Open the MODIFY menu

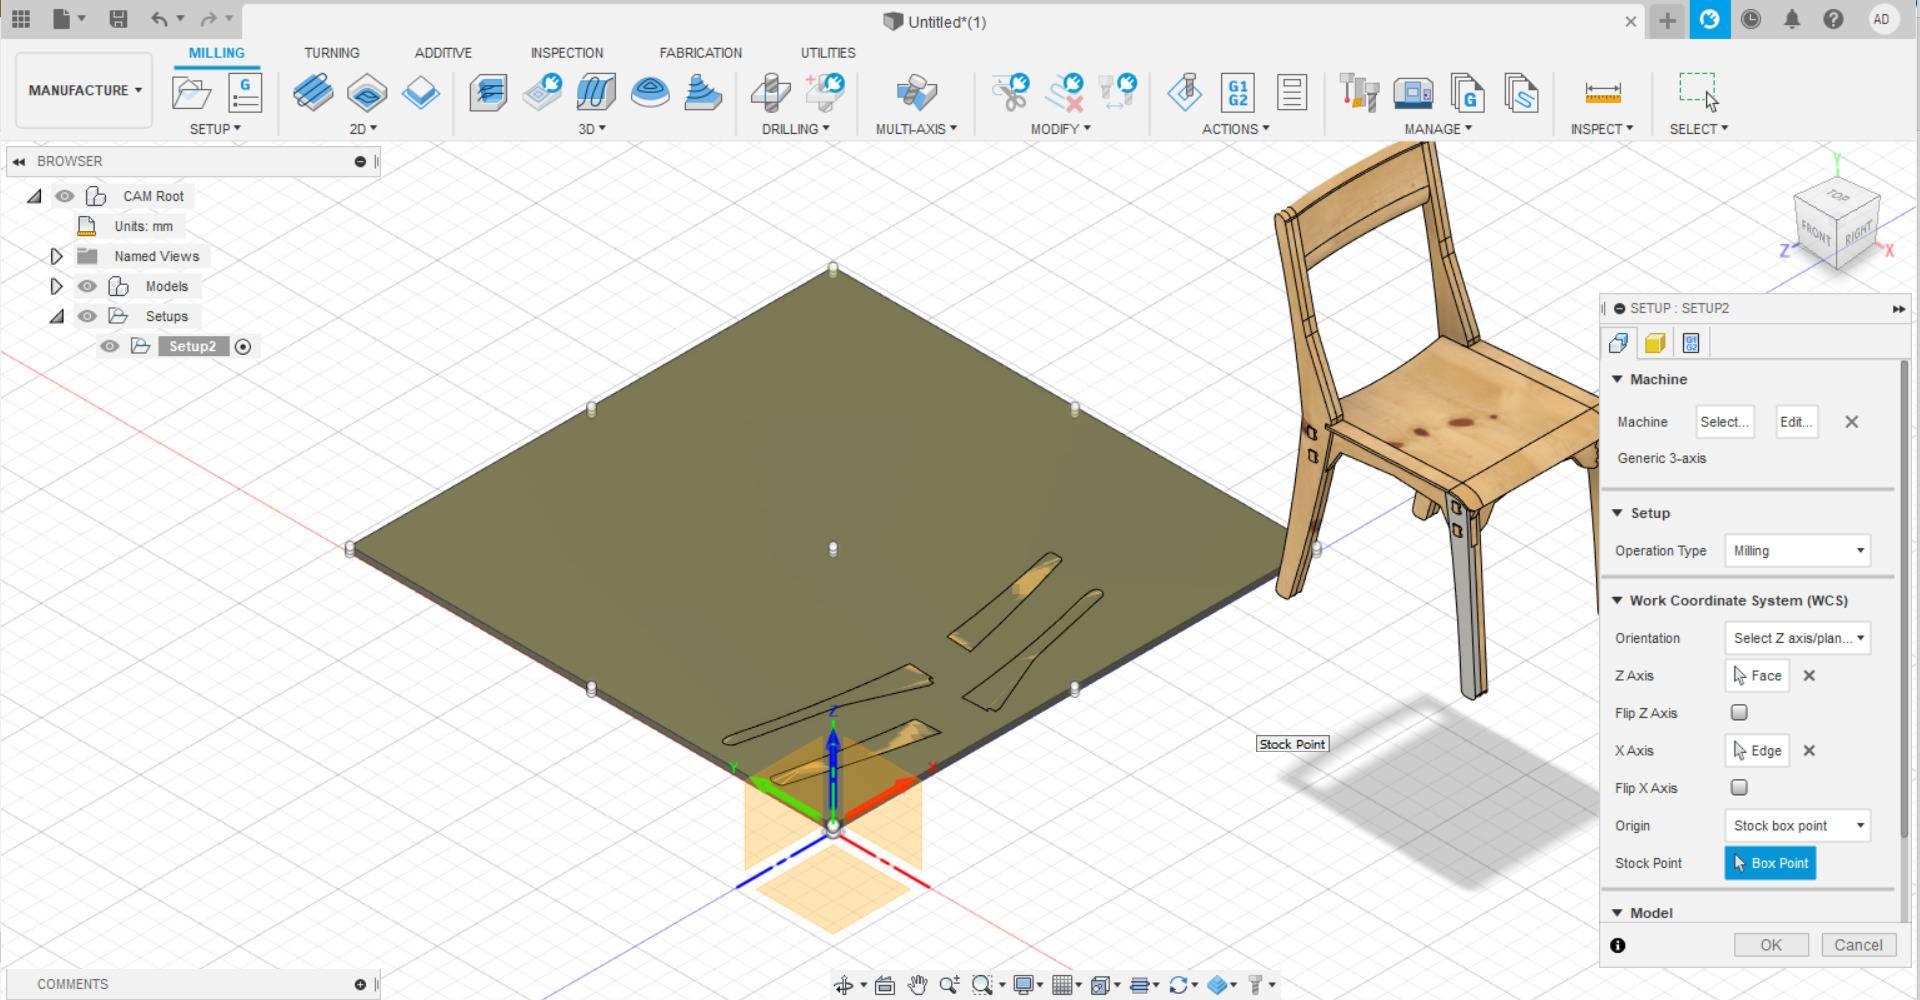(x=1061, y=129)
